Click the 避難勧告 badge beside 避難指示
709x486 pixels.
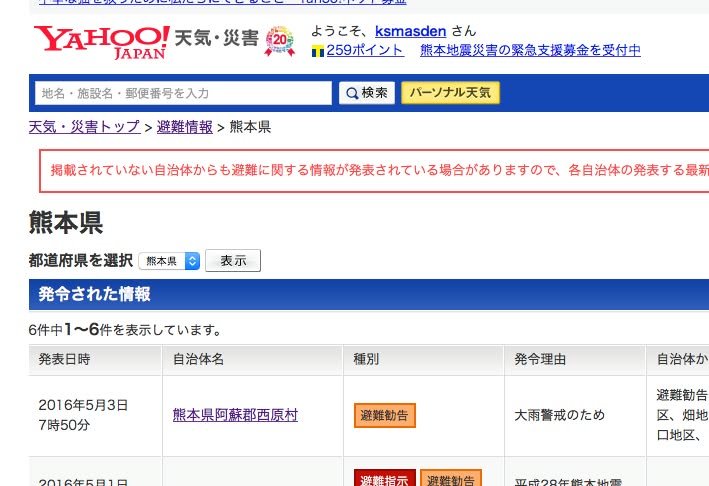(x=450, y=479)
